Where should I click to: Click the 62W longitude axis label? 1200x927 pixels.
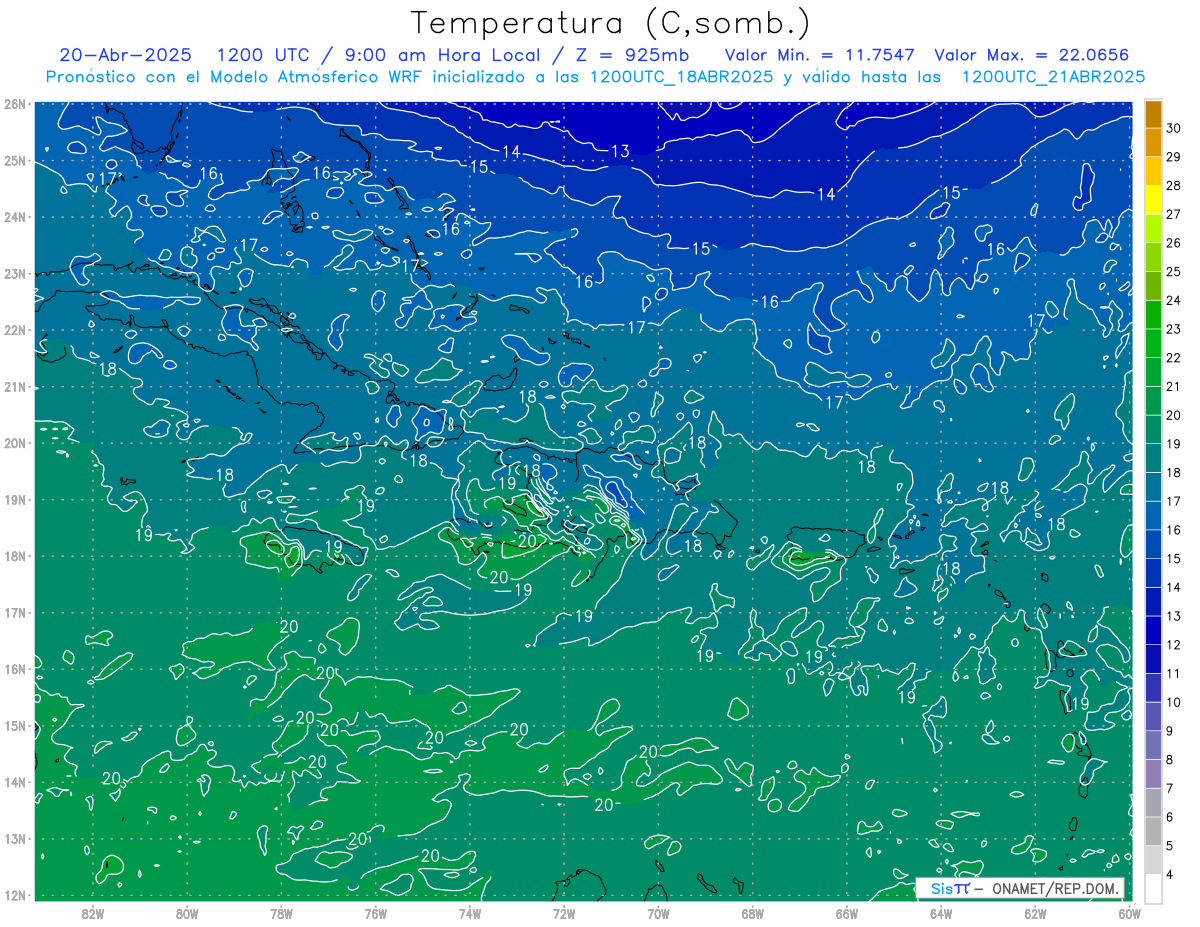tap(1035, 914)
